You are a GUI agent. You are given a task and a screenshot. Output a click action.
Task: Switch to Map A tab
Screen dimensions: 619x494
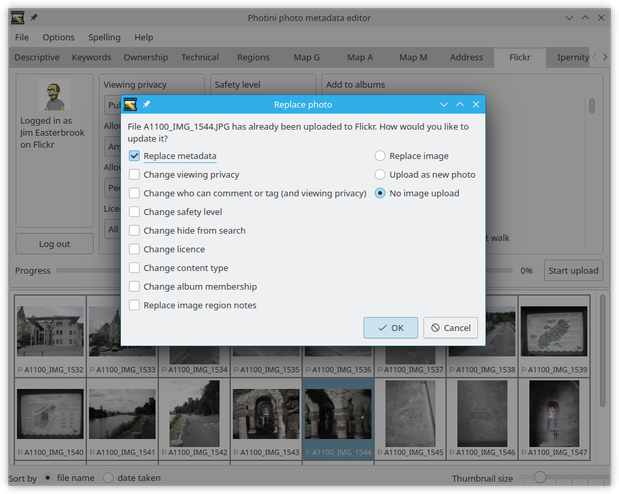[360, 57]
